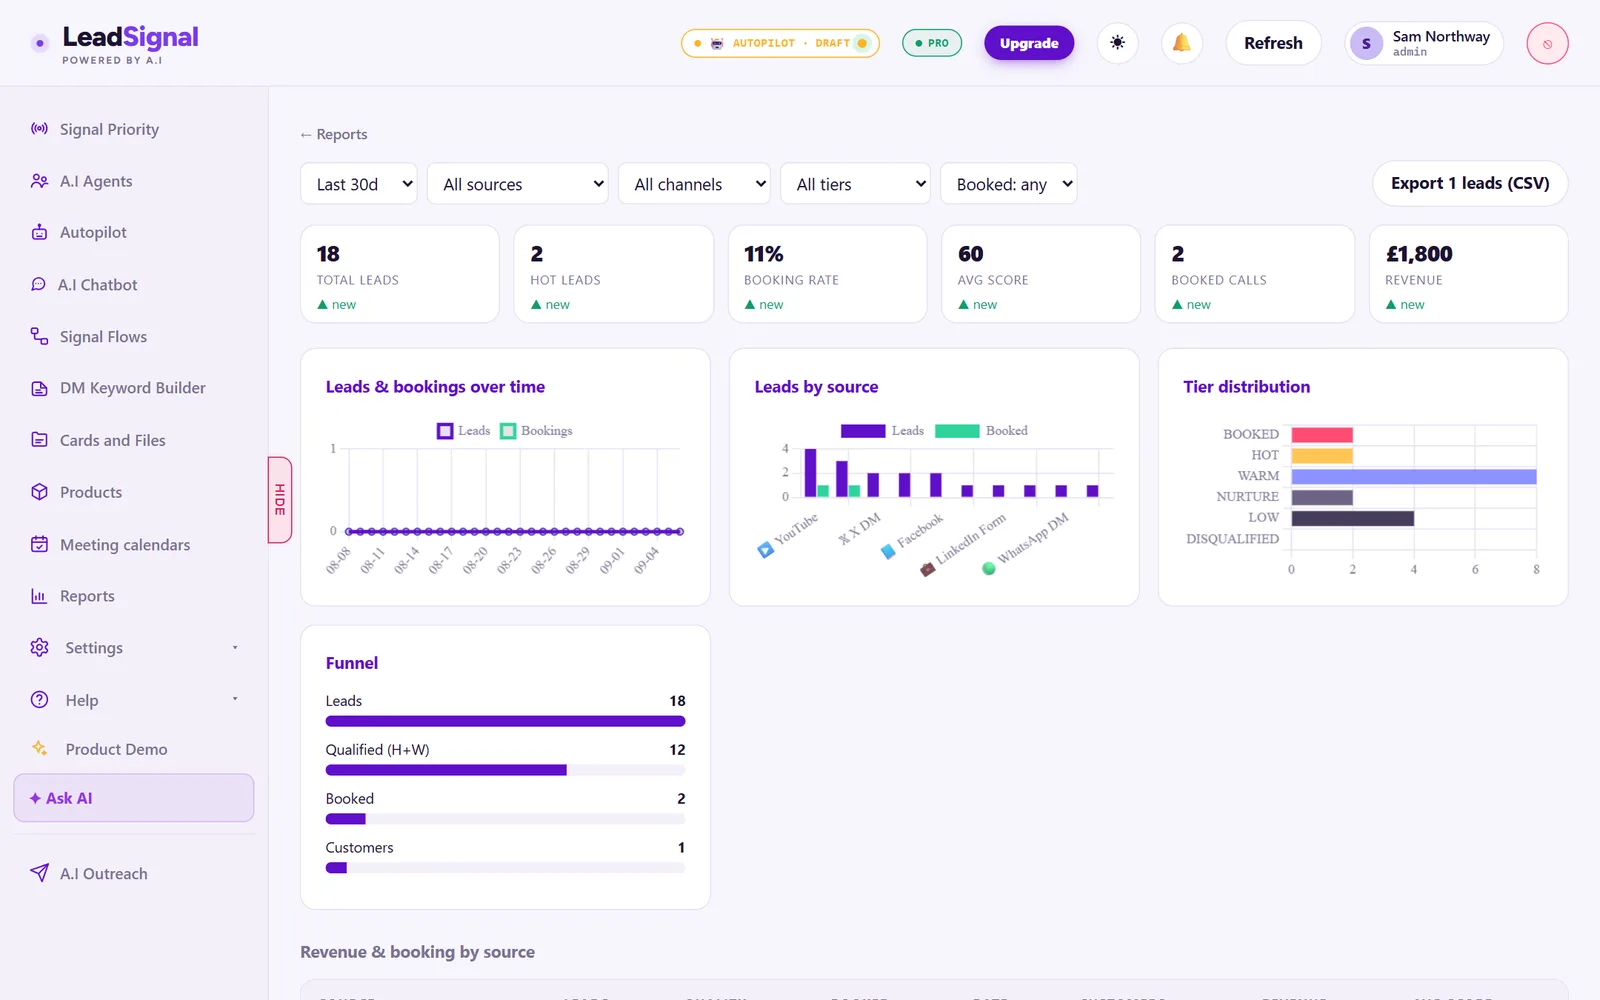Click the WARM bar in Tier distribution

pos(1414,477)
